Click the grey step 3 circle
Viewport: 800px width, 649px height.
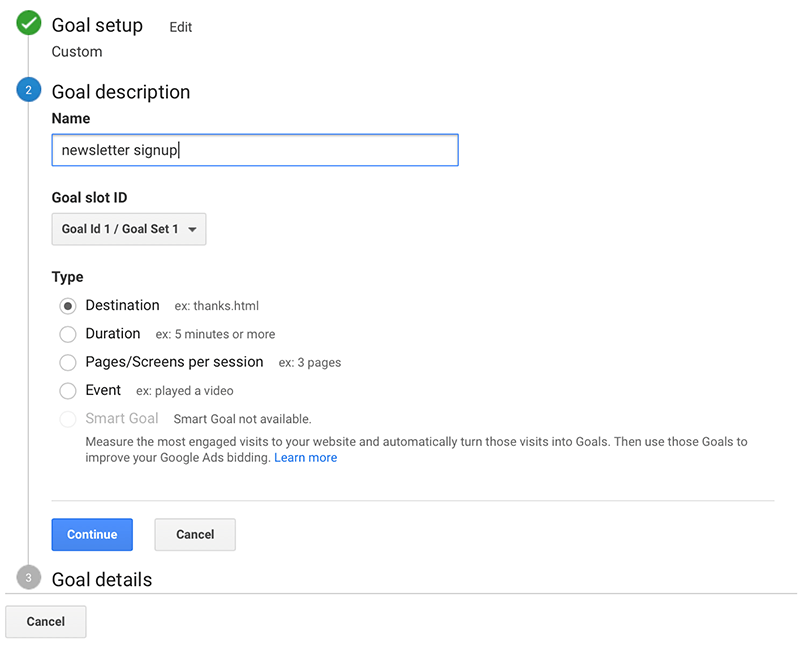coord(28,578)
